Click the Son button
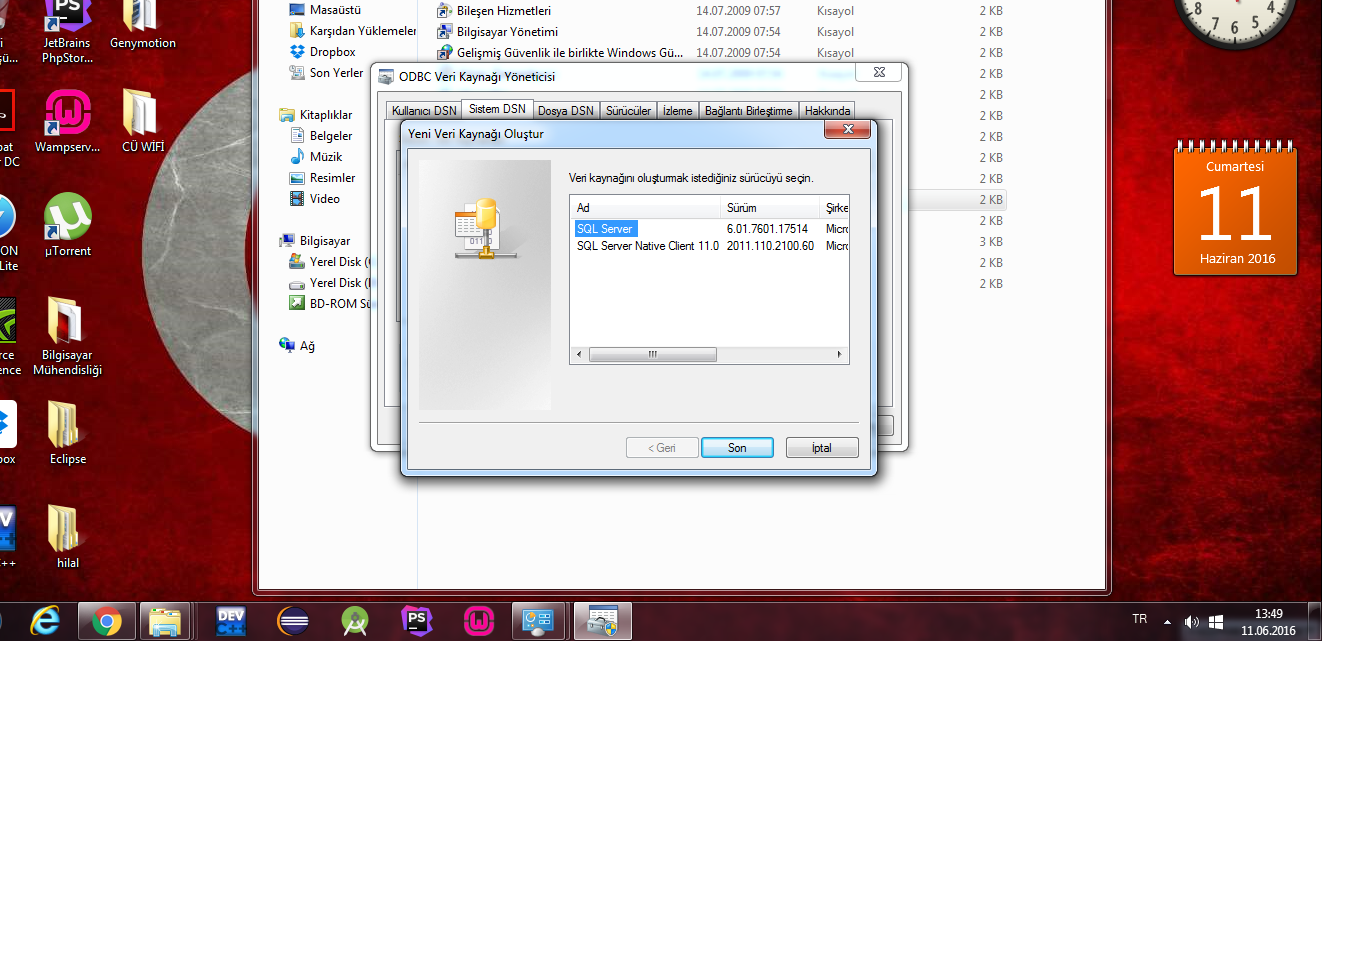1366x960 pixels. point(737,448)
